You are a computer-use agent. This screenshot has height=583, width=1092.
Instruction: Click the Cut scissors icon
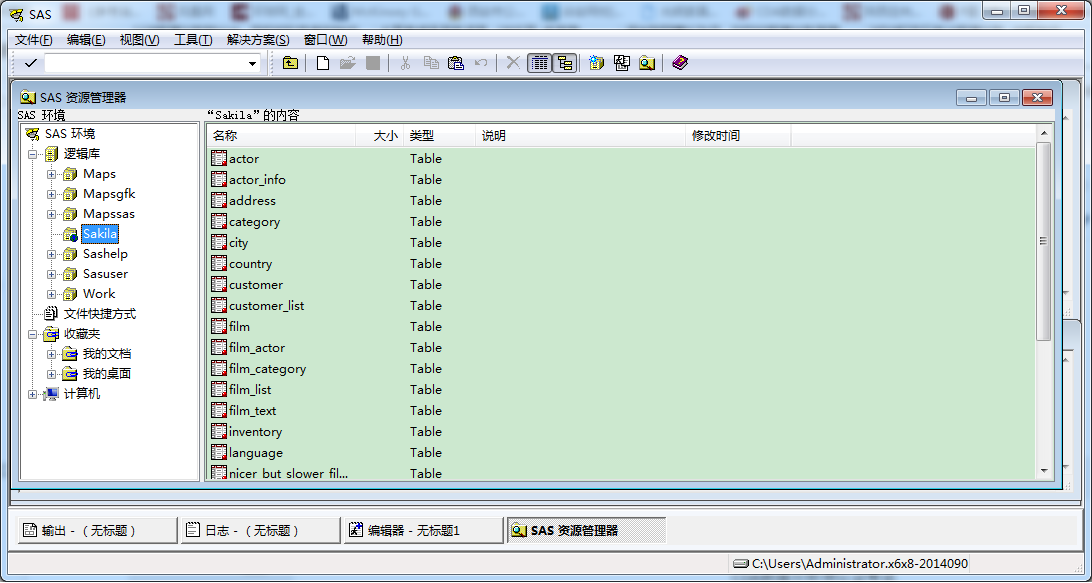point(405,63)
